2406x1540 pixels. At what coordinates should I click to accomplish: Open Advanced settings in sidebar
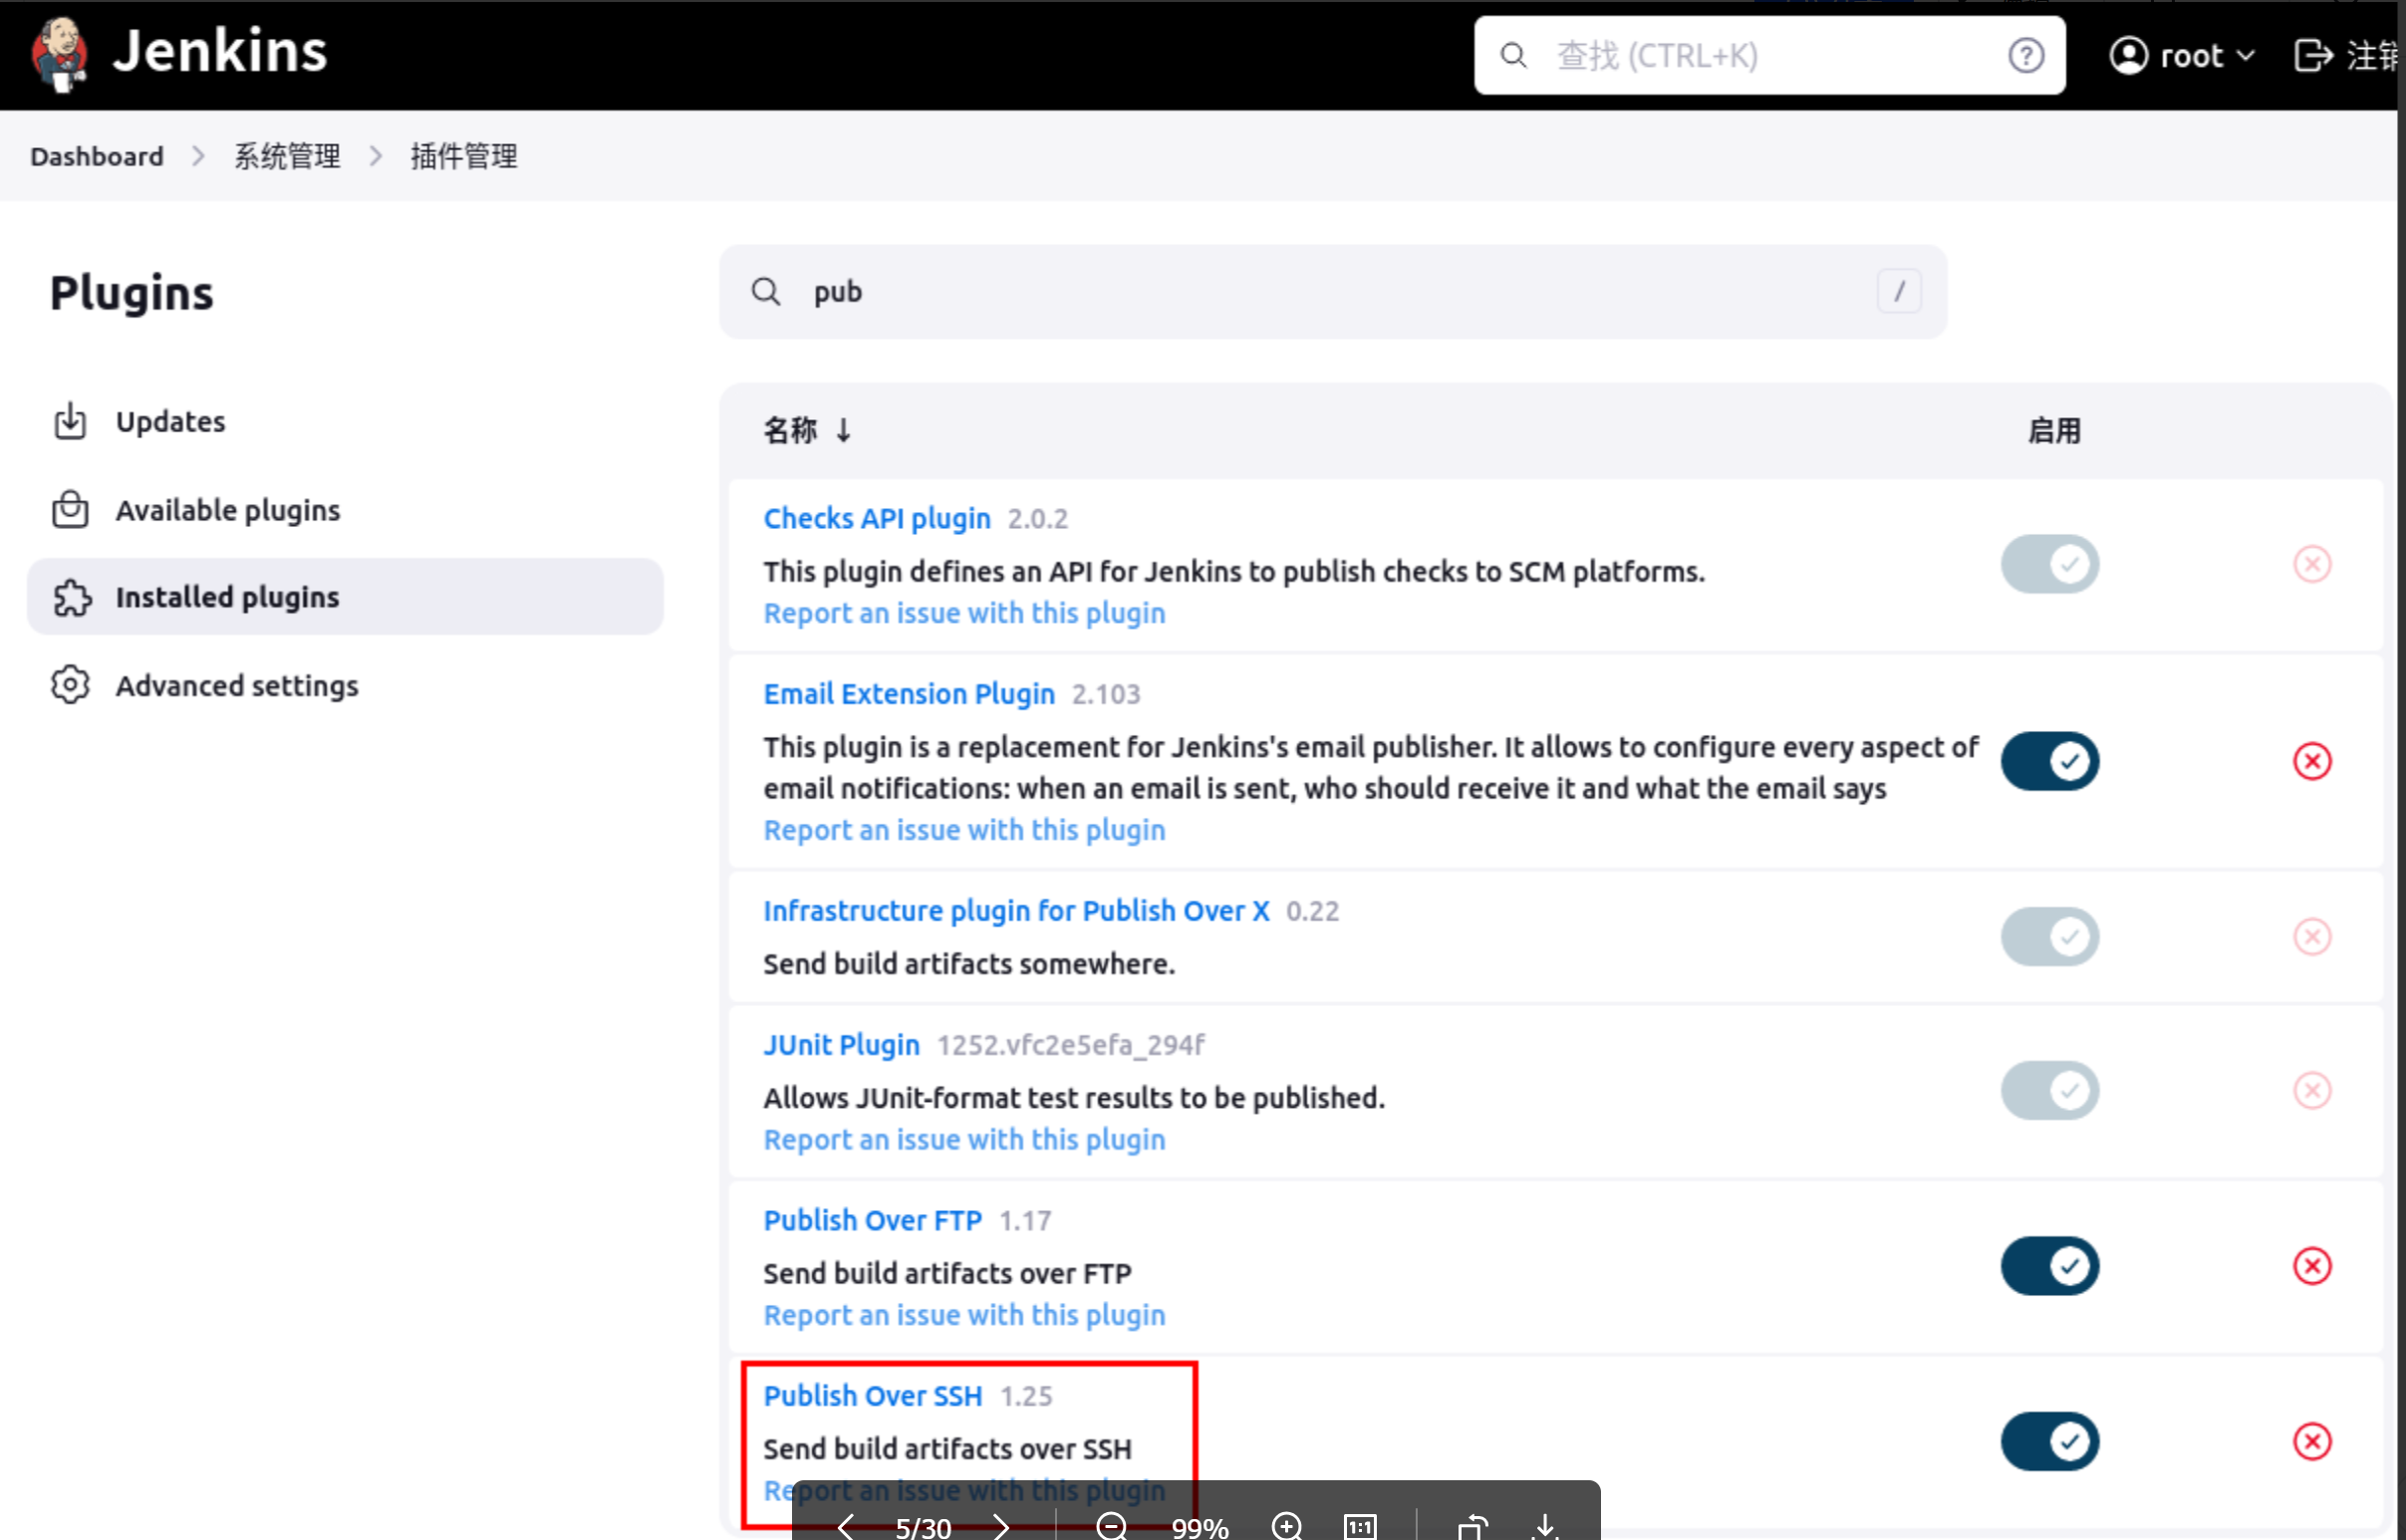(345, 686)
